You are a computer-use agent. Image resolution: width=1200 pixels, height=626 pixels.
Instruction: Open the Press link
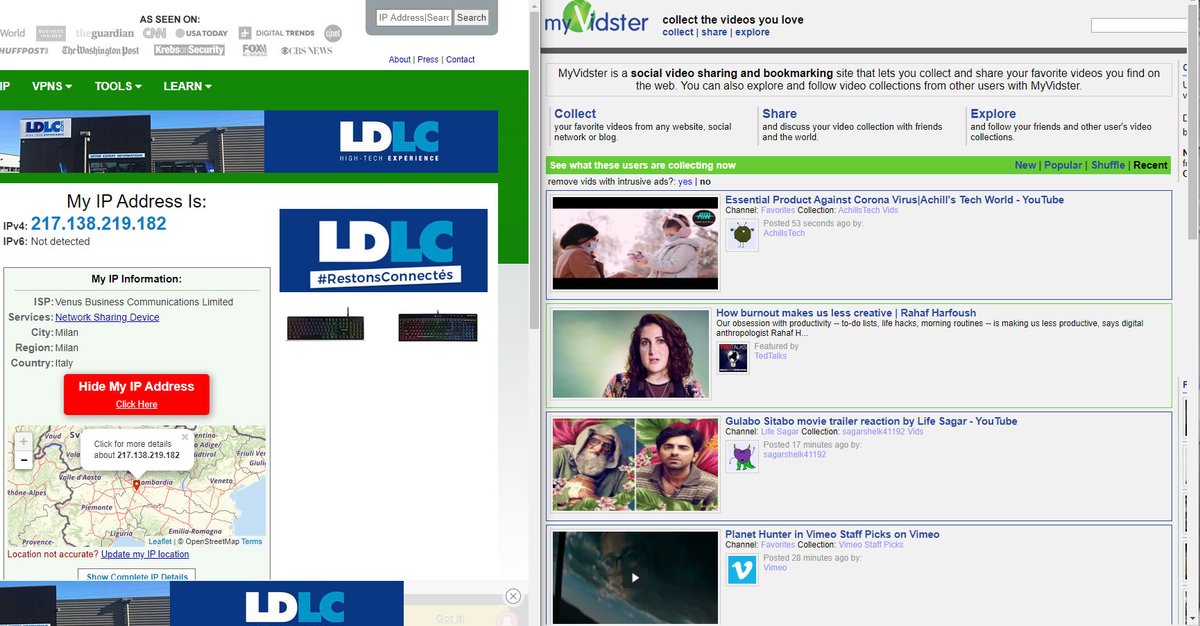click(x=428, y=60)
